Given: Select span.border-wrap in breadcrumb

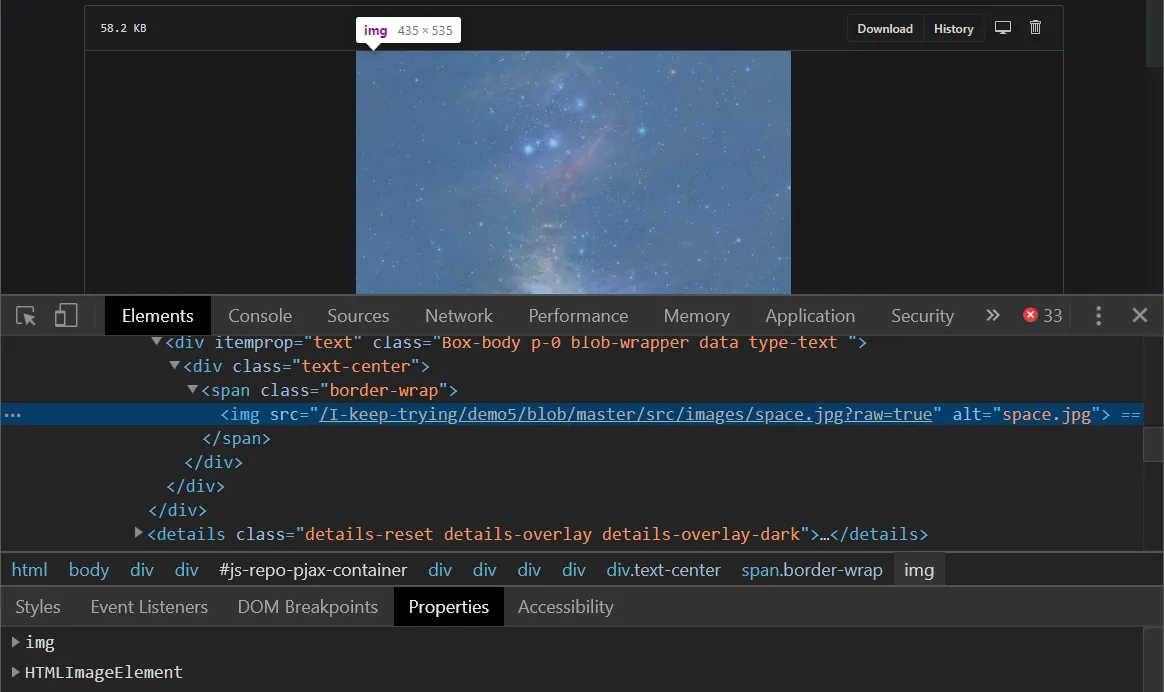Looking at the screenshot, I should [811, 569].
